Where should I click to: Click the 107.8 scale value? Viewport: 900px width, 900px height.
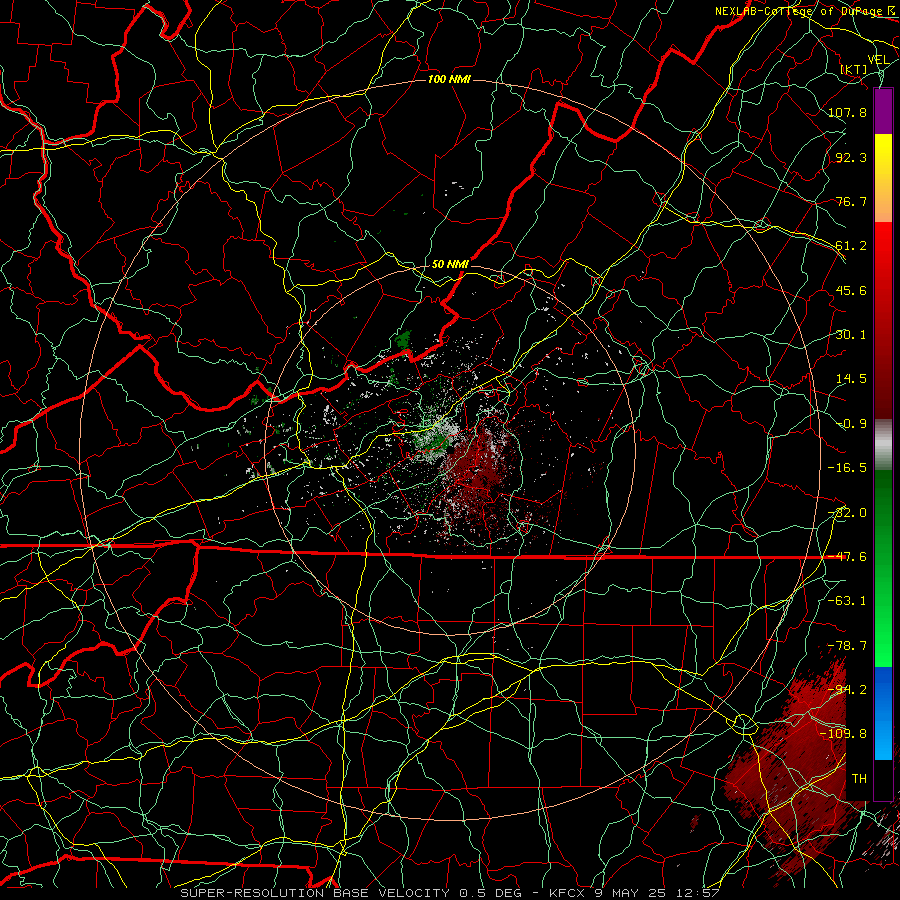tap(847, 112)
